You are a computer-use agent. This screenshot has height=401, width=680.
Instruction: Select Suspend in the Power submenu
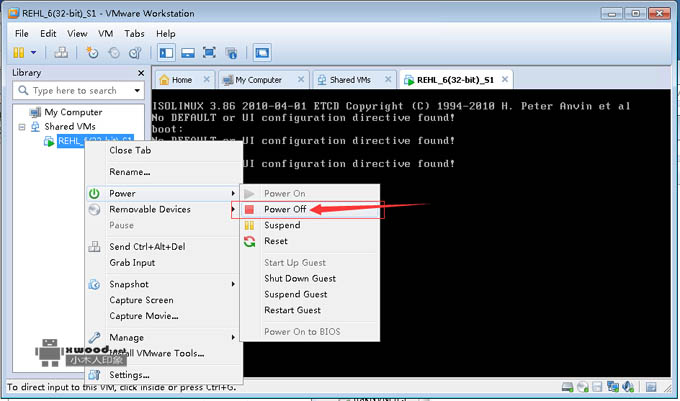point(310,225)
